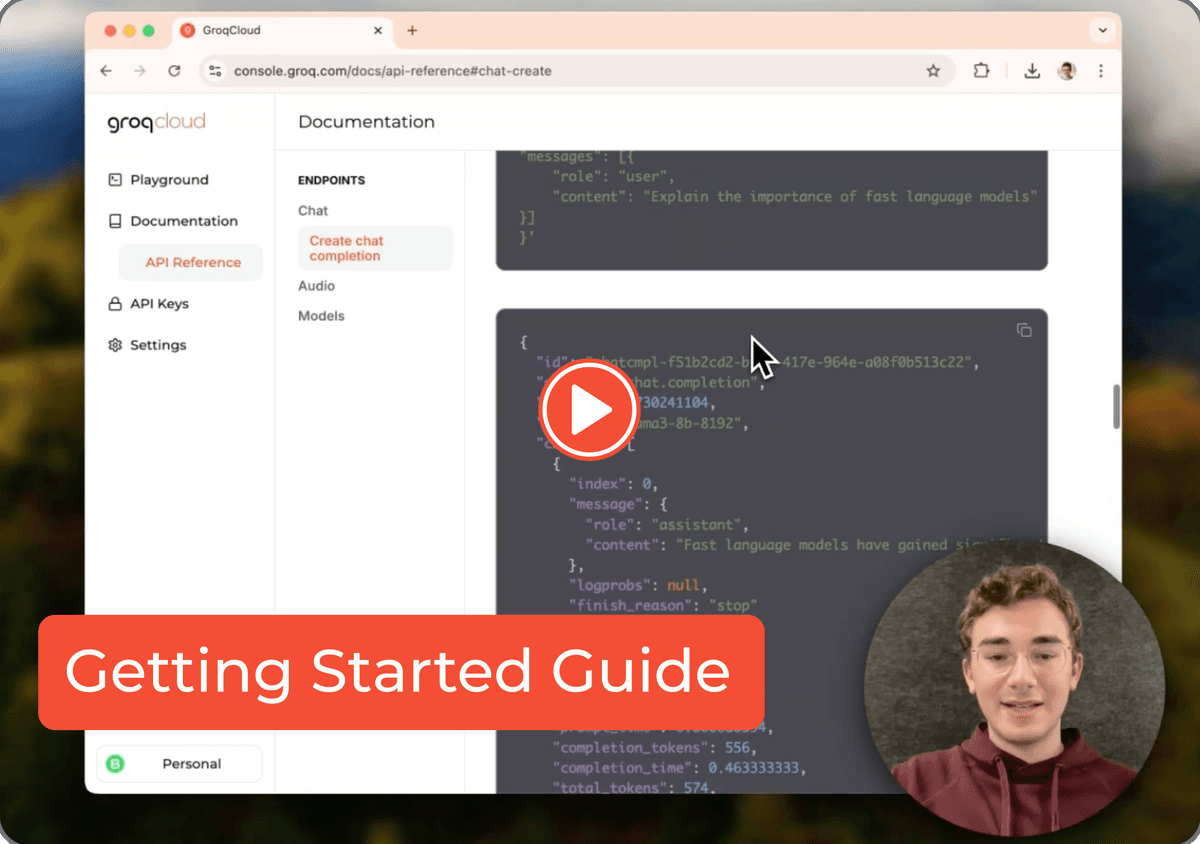Bookmark the page with the star icon

(933, 71)
